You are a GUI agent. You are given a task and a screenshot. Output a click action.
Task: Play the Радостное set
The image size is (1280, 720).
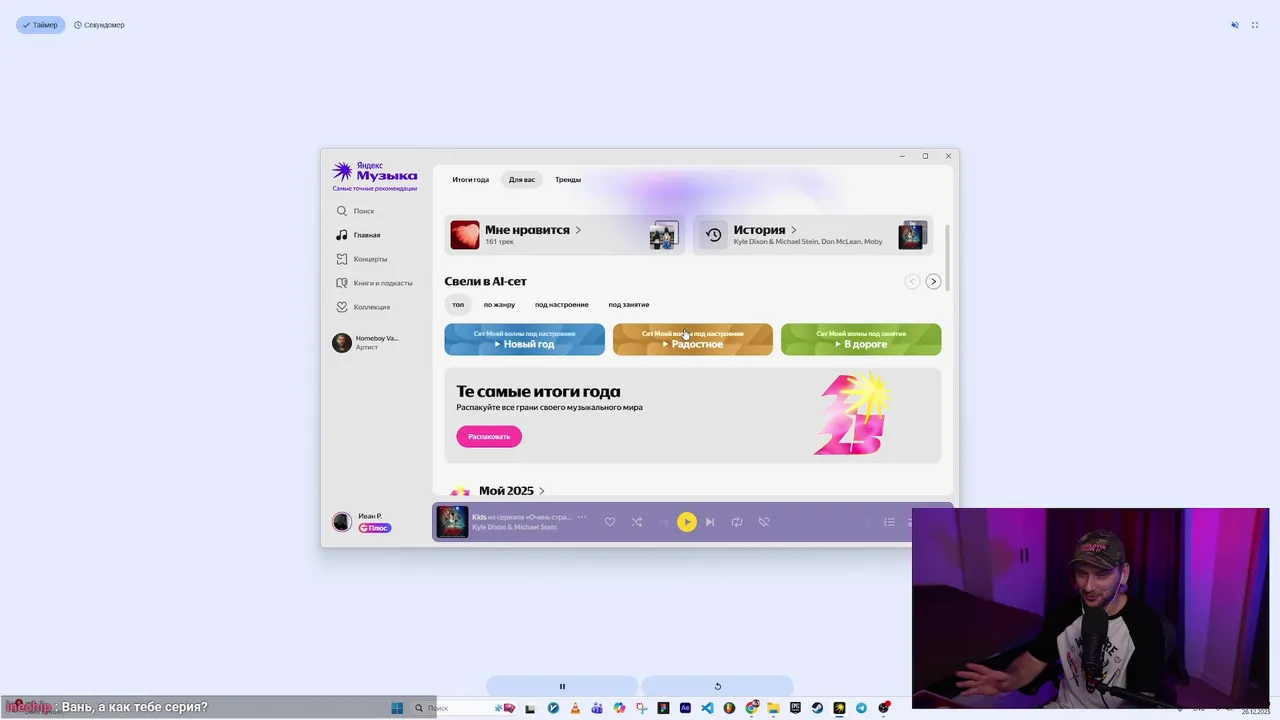tap(693, 339)
